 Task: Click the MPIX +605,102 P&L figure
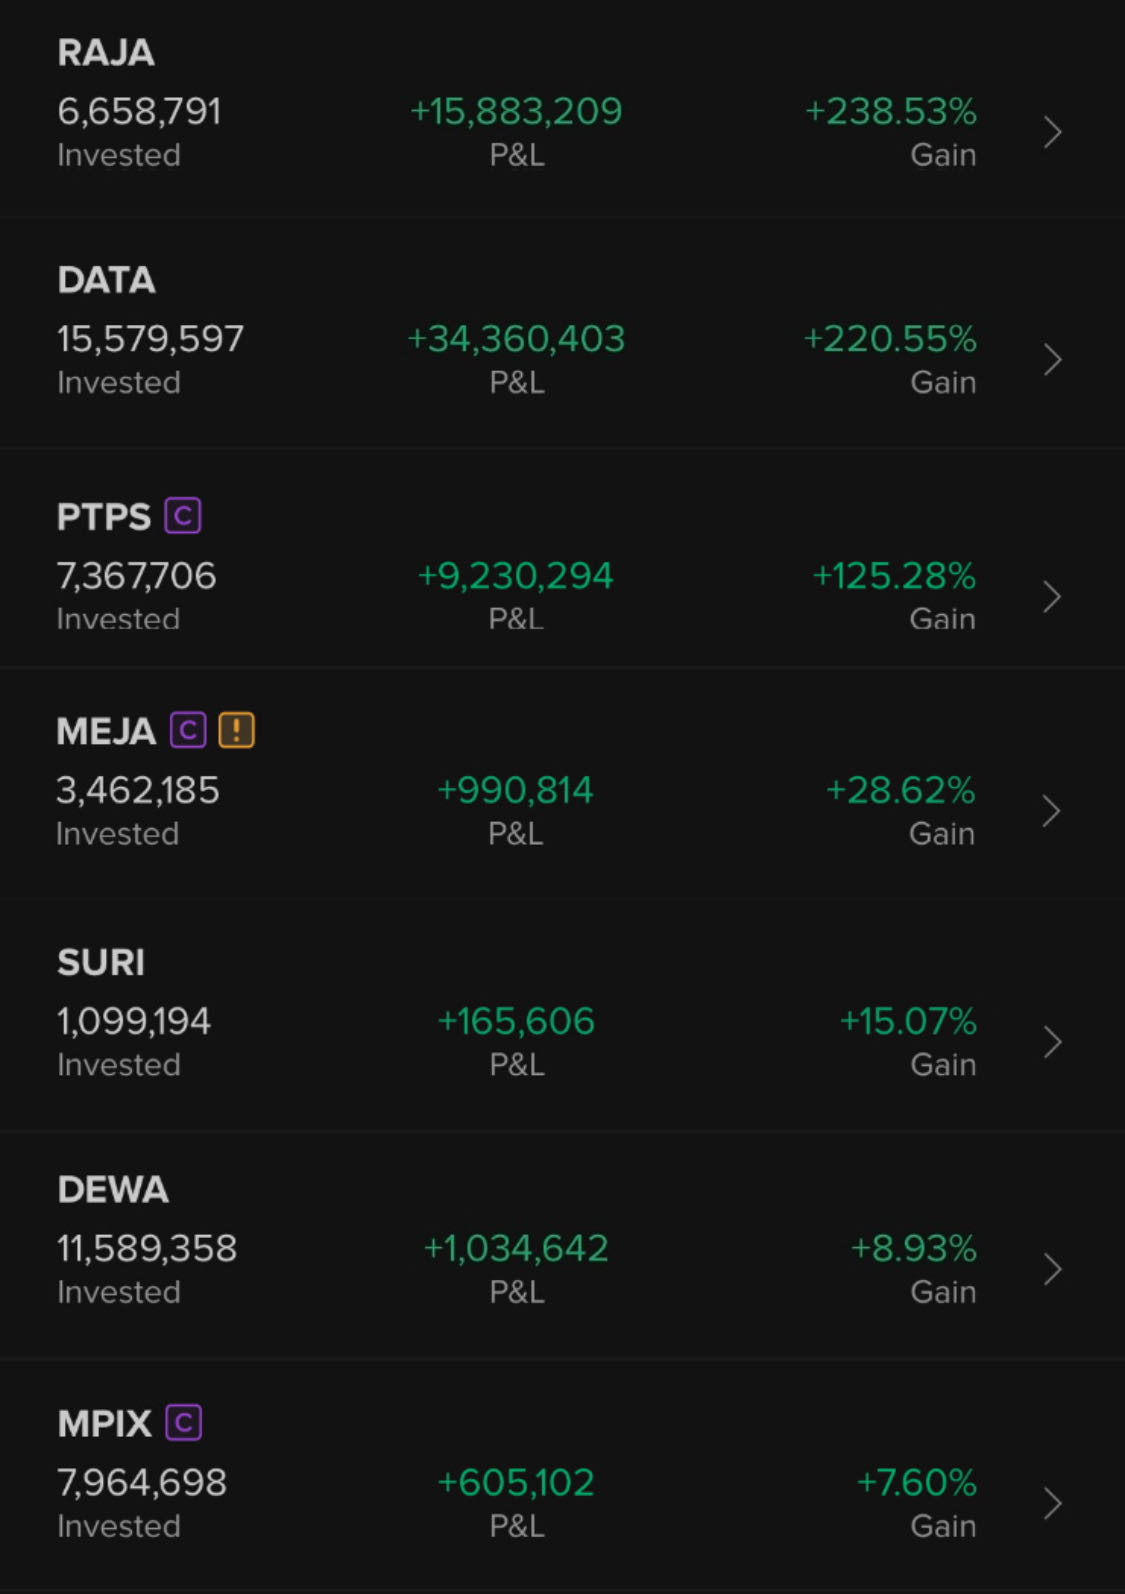[x=516, y=1482]
